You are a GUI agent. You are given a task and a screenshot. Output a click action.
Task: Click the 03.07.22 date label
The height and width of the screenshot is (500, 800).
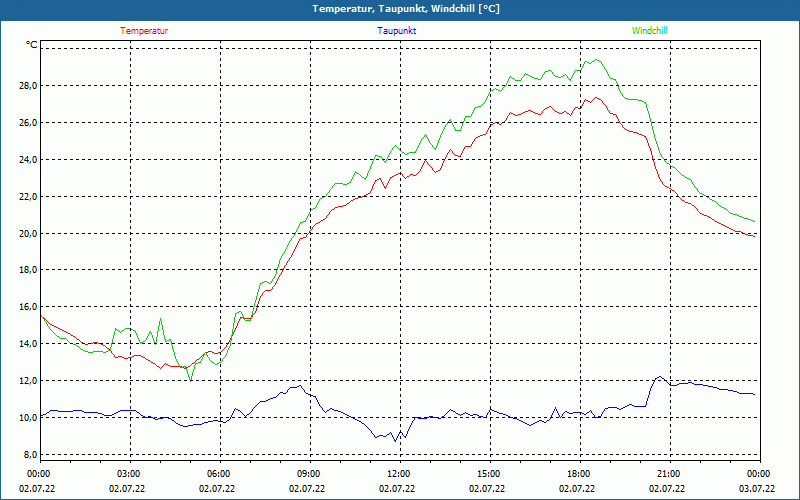coord(757,488)
